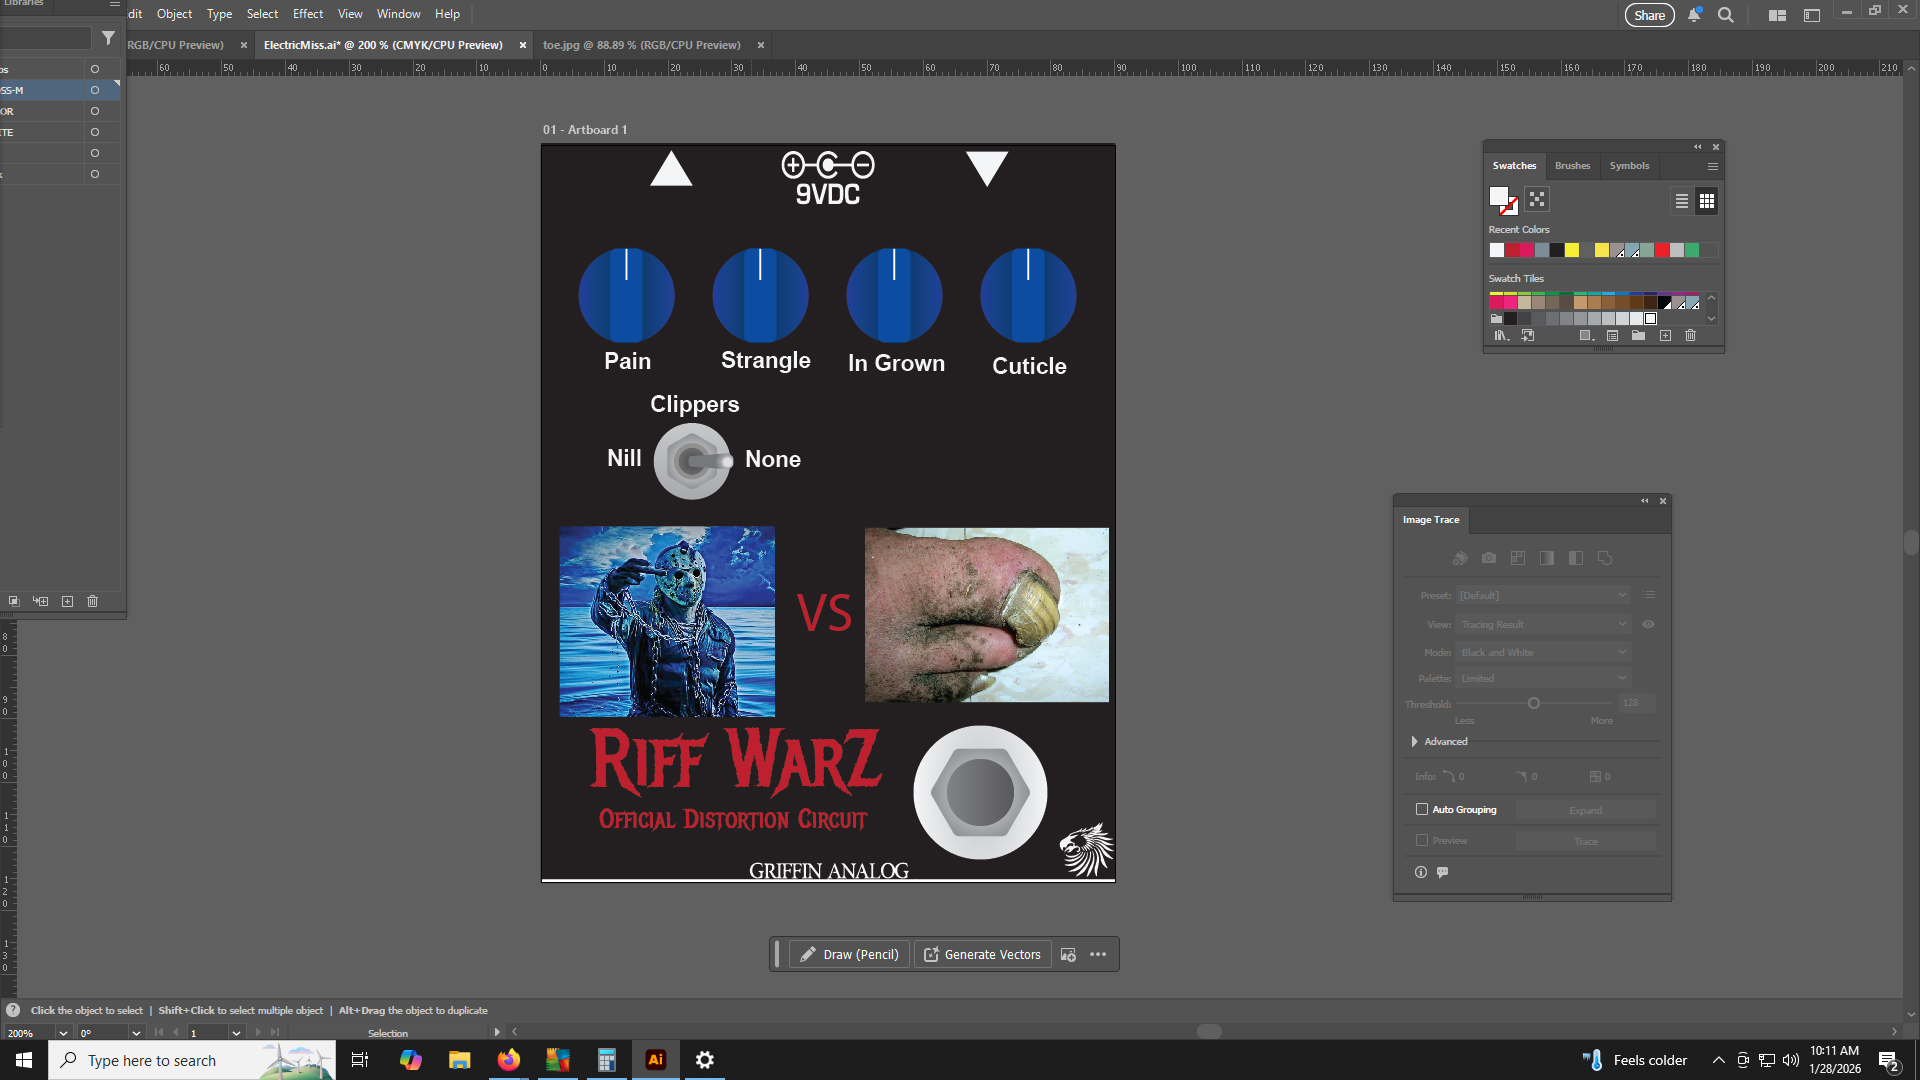The image size is (1920, 1080).
Task: Open the Effect menu
Action: pos(307,14)
